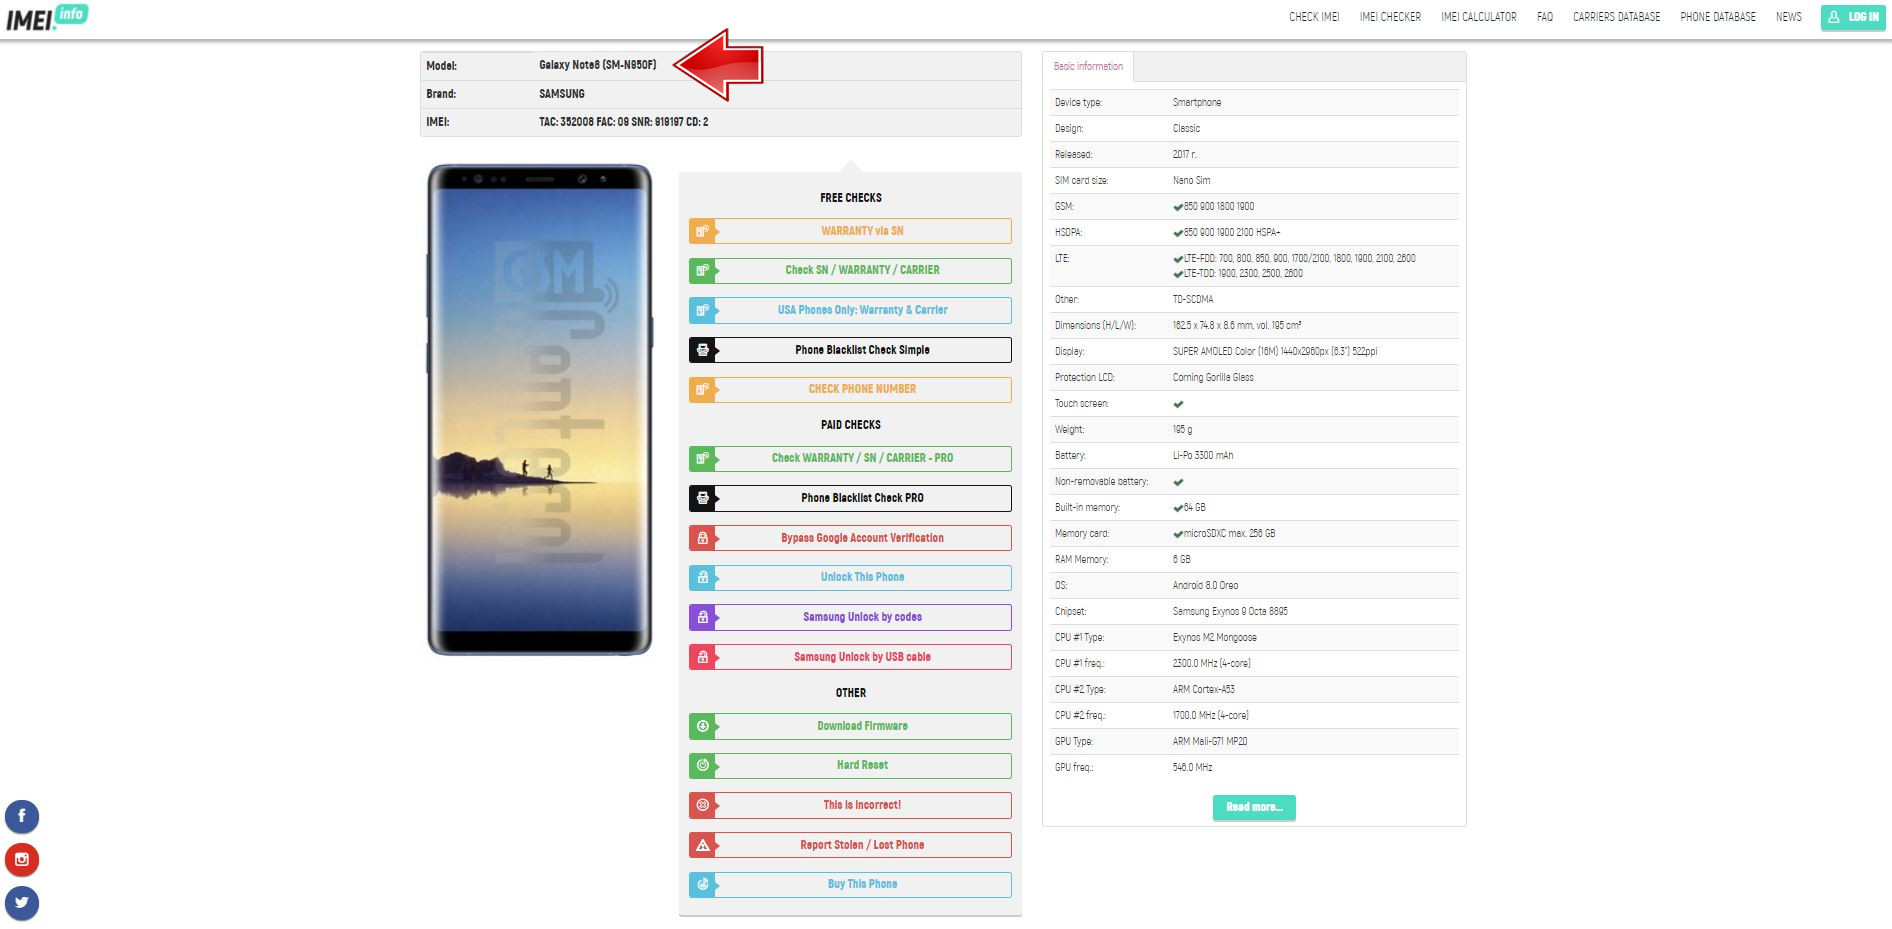This screenshot has height=929, width=1892.
Task: Click the GPU Type value ARM Mali-G71 MP20
Action: coord(1210,741)
